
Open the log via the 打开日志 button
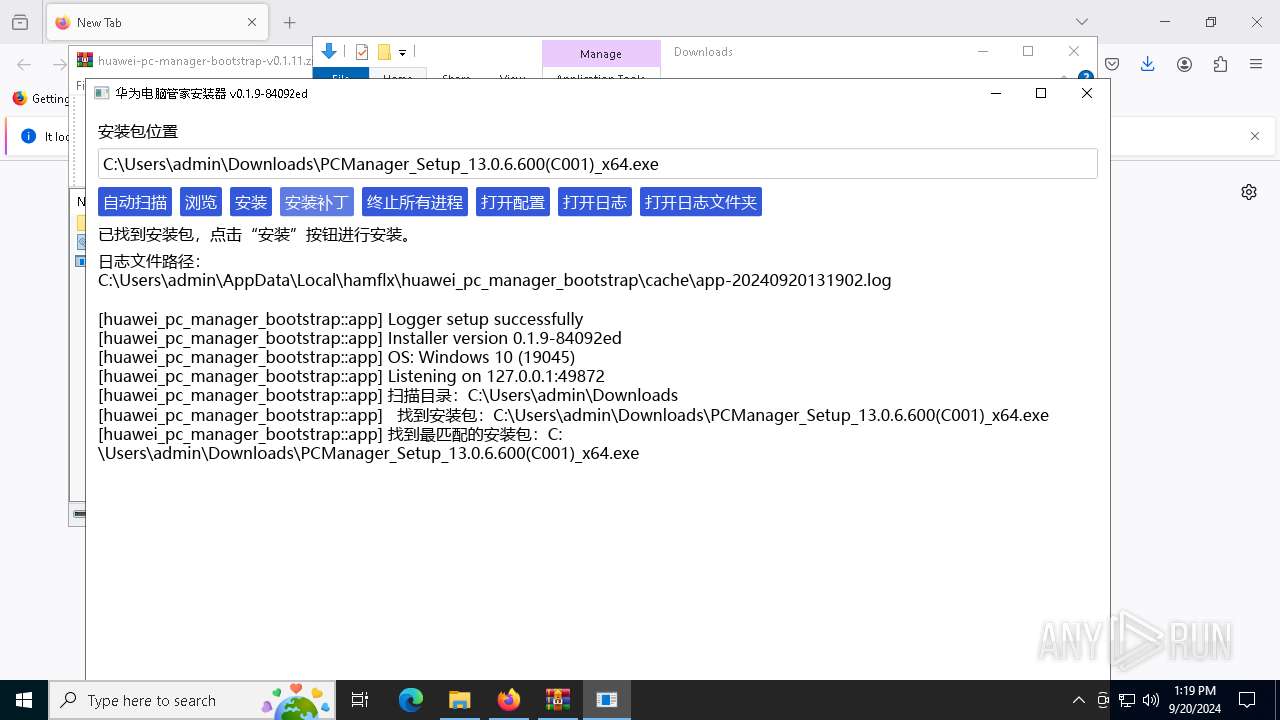click(595, 202)
